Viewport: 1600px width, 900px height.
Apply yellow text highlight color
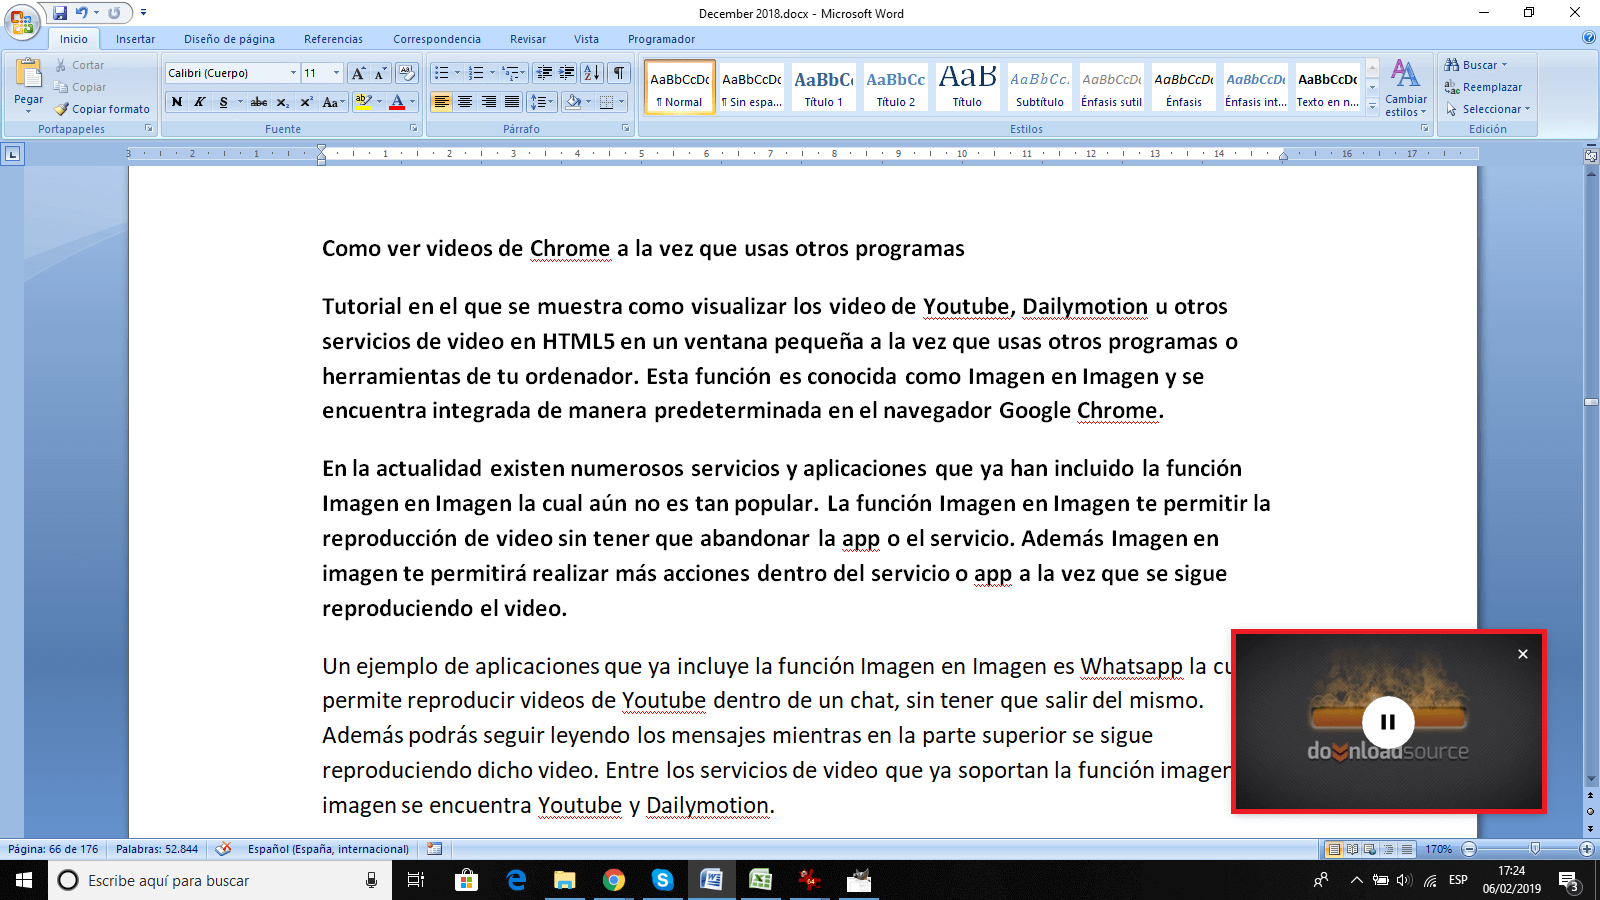363,102
